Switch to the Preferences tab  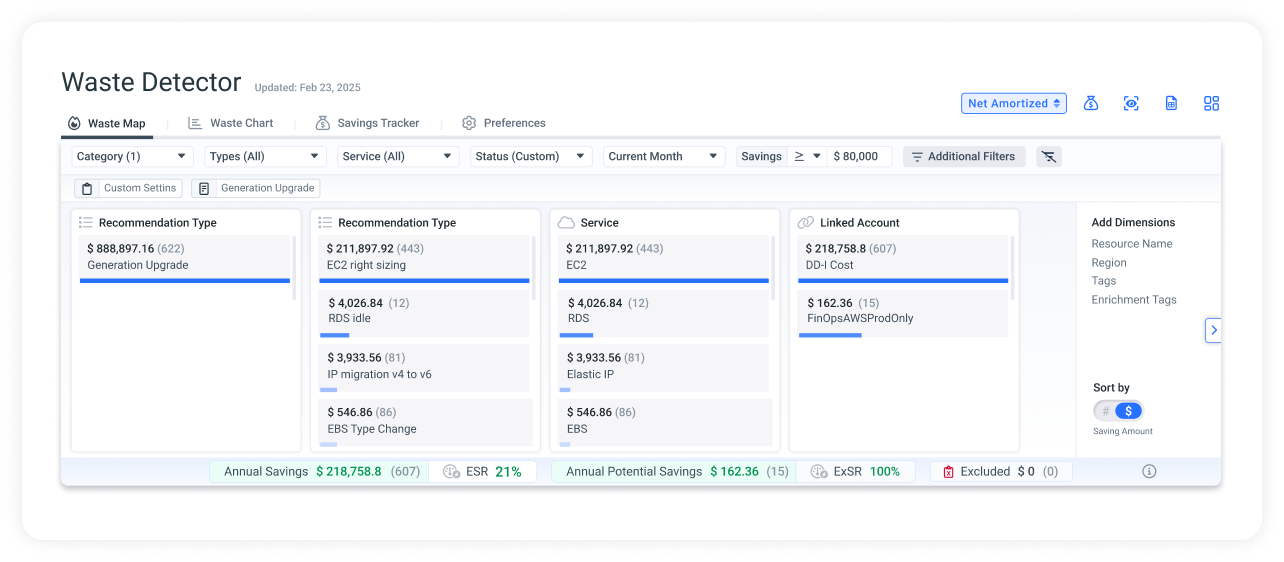tap(504, 123)
